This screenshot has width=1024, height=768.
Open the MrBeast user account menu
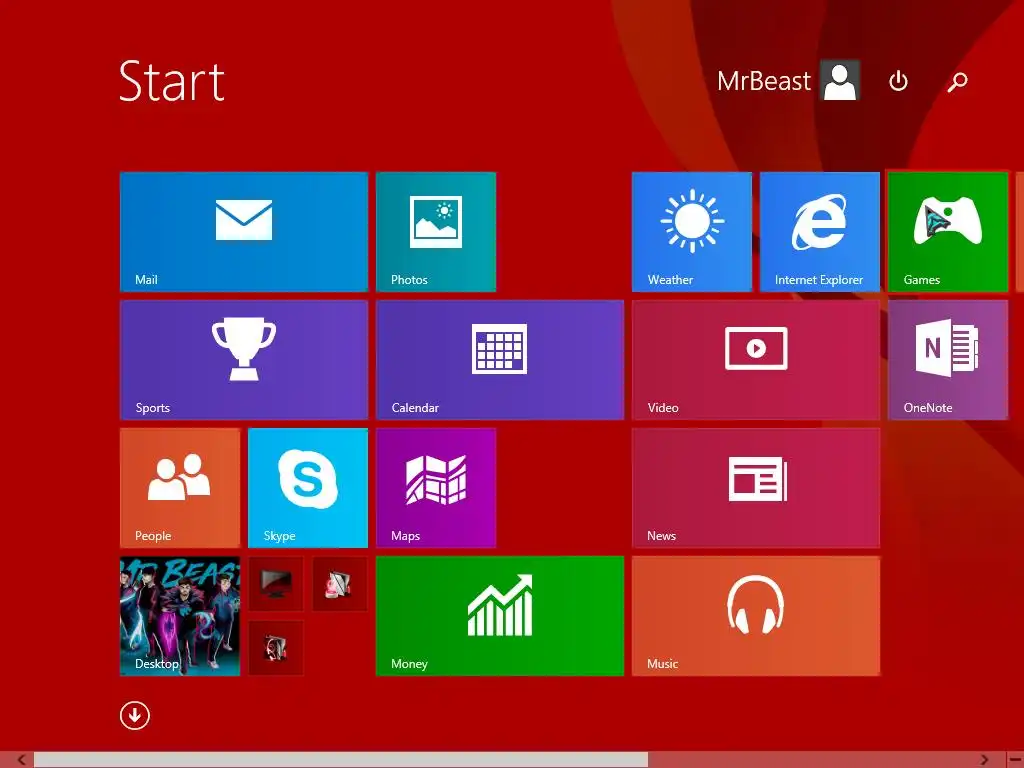click(x=788, y=81)
